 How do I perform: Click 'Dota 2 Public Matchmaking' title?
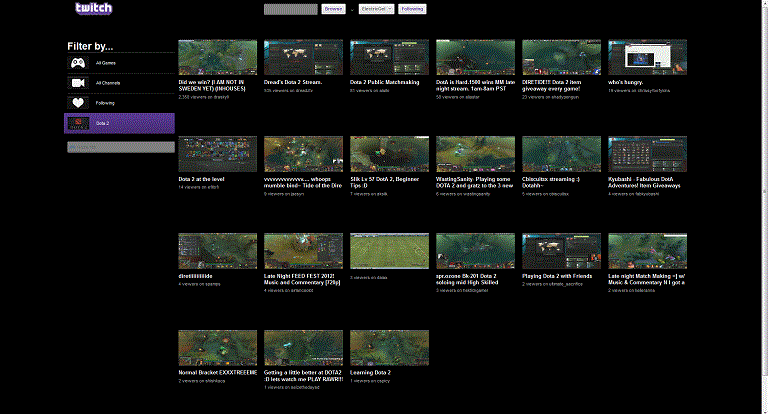(x=384, y=82)
